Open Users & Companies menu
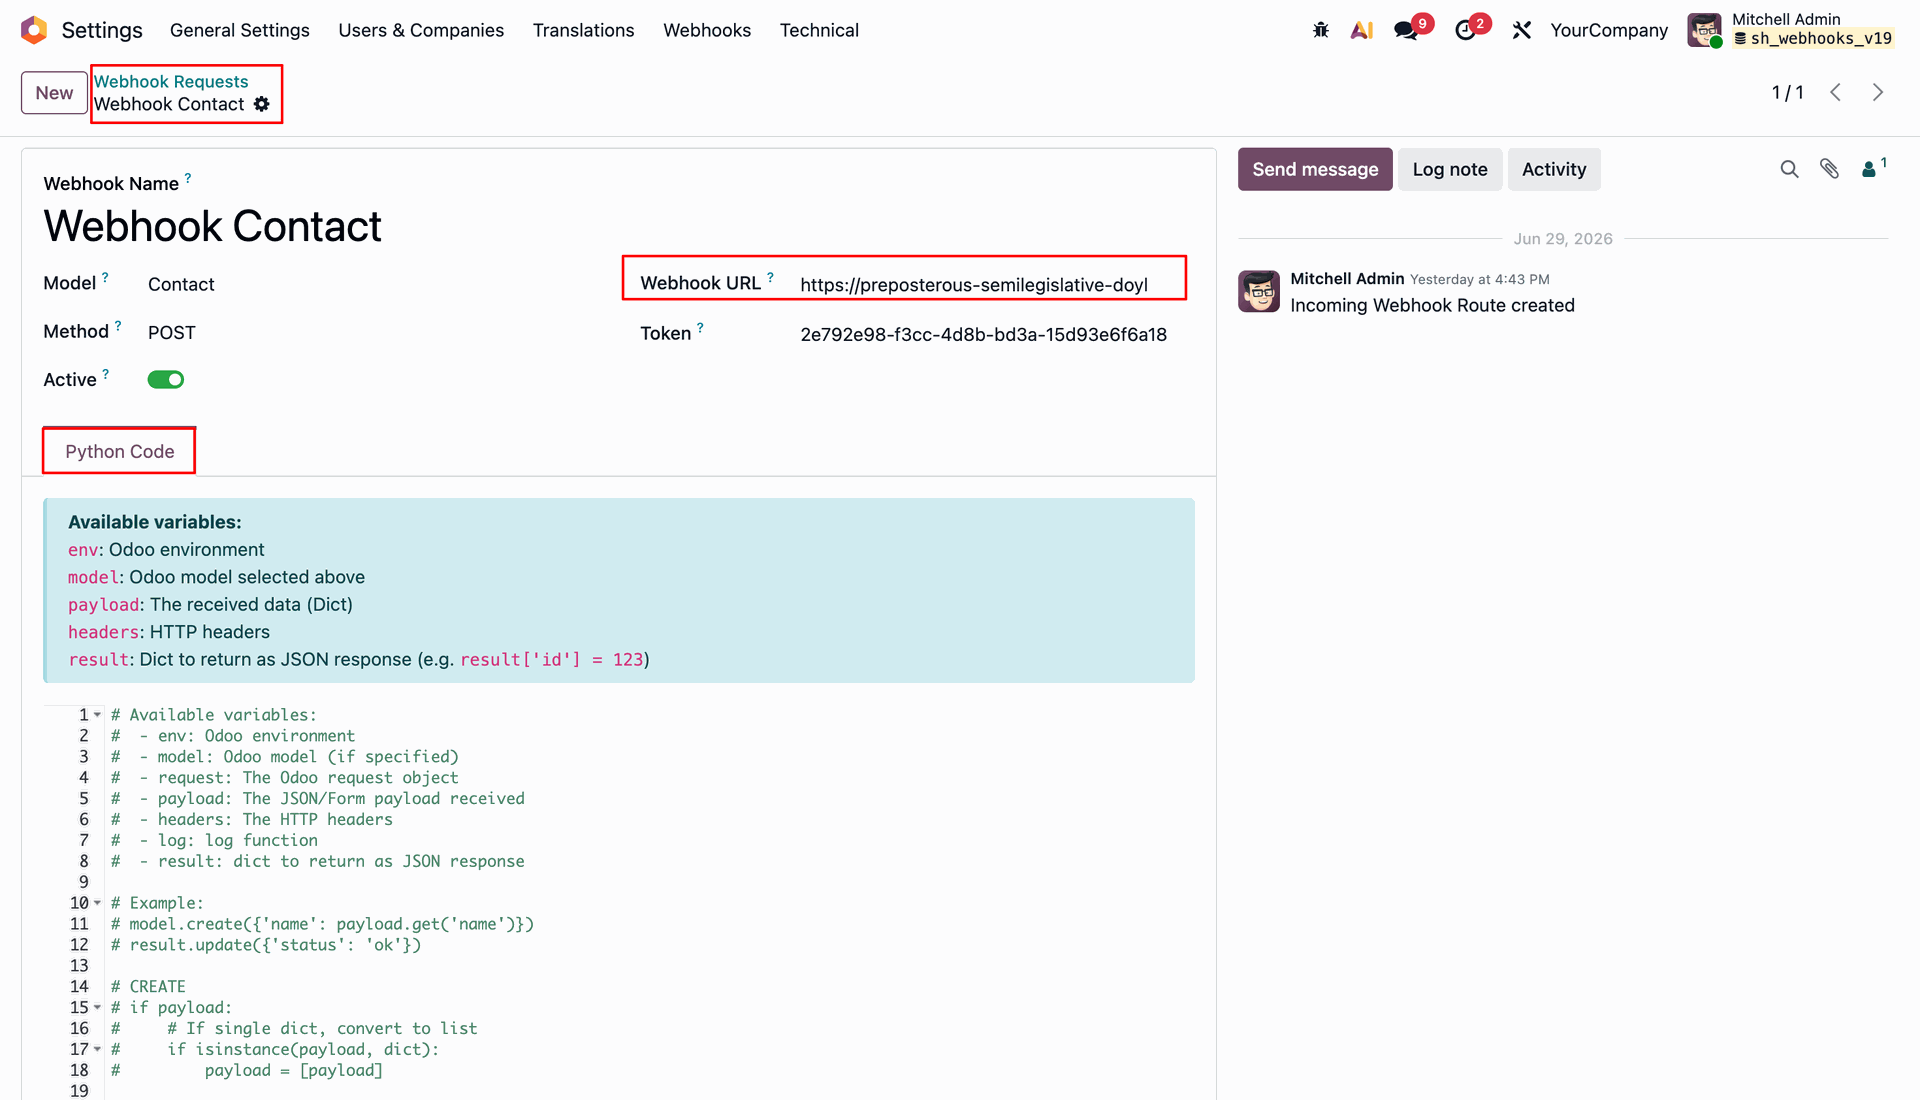 [421, 30]
